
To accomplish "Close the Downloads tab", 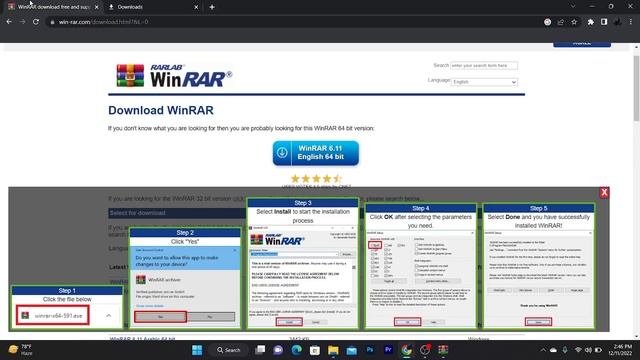I will coord(196,7).
